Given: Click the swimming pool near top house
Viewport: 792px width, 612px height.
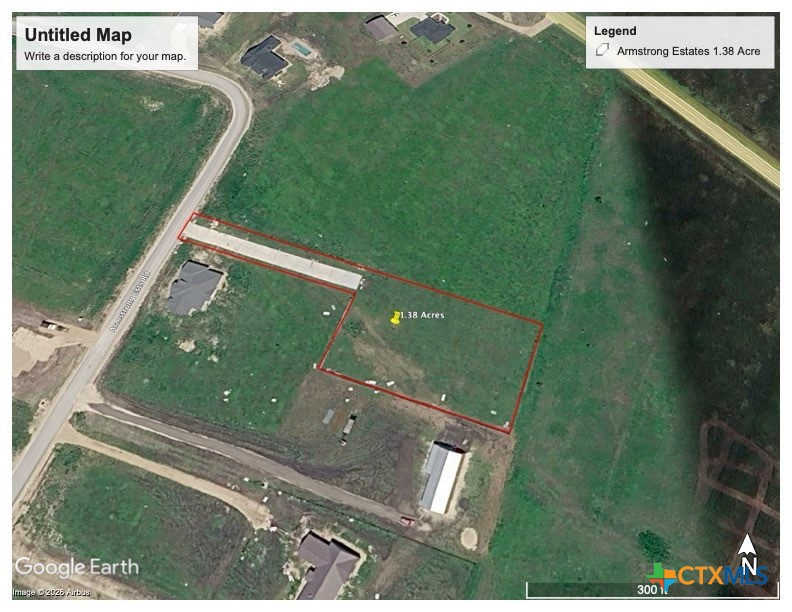Looking at the screenshot, I should coord(302,48).
